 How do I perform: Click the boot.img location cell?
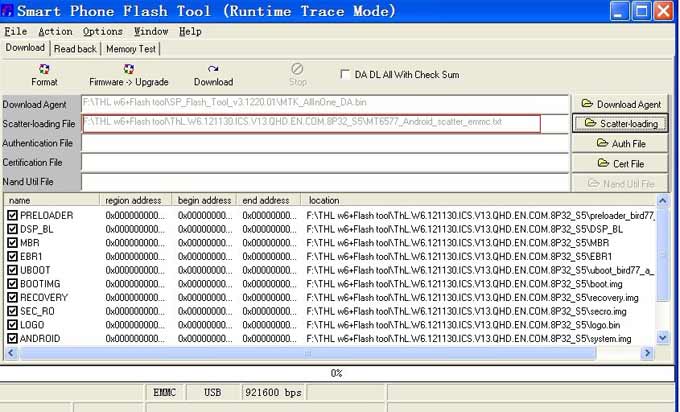pos(464,284)
